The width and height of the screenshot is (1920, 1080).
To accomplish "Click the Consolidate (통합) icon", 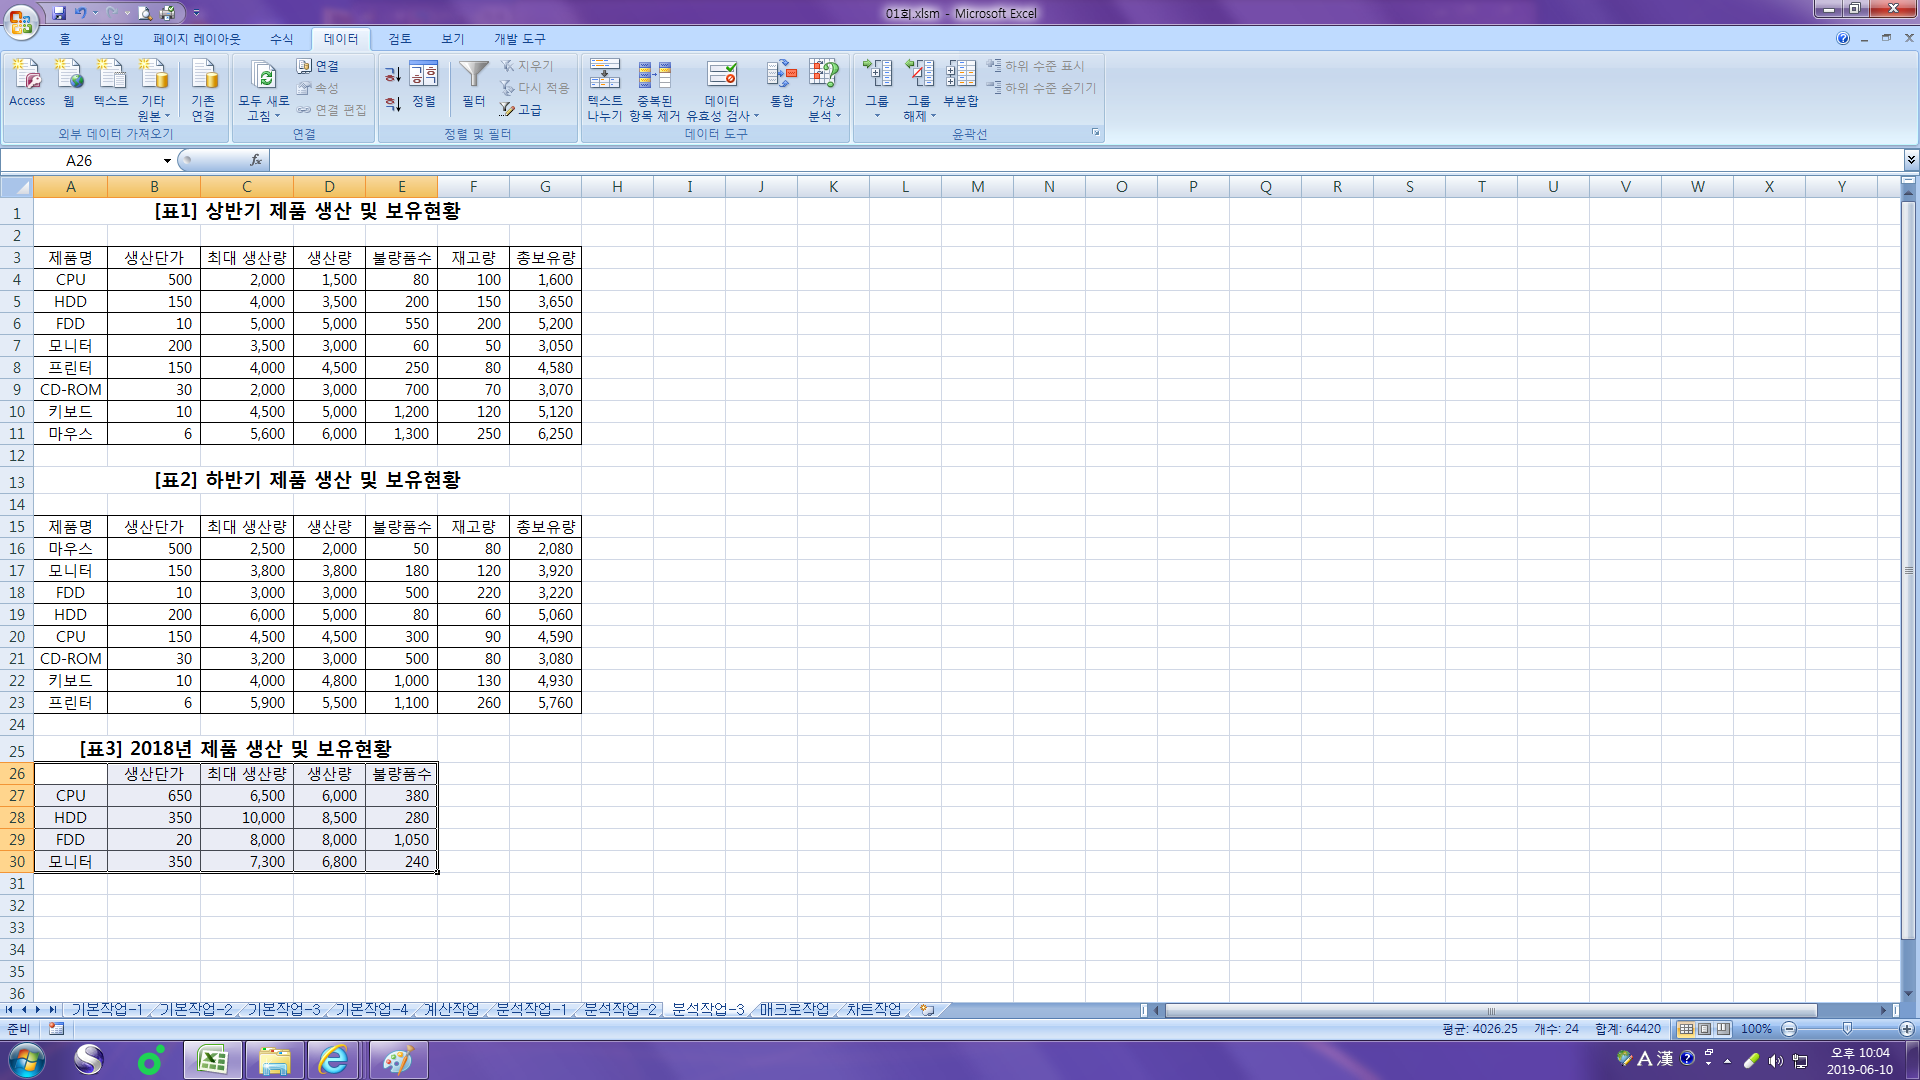I will coord(781,75).
